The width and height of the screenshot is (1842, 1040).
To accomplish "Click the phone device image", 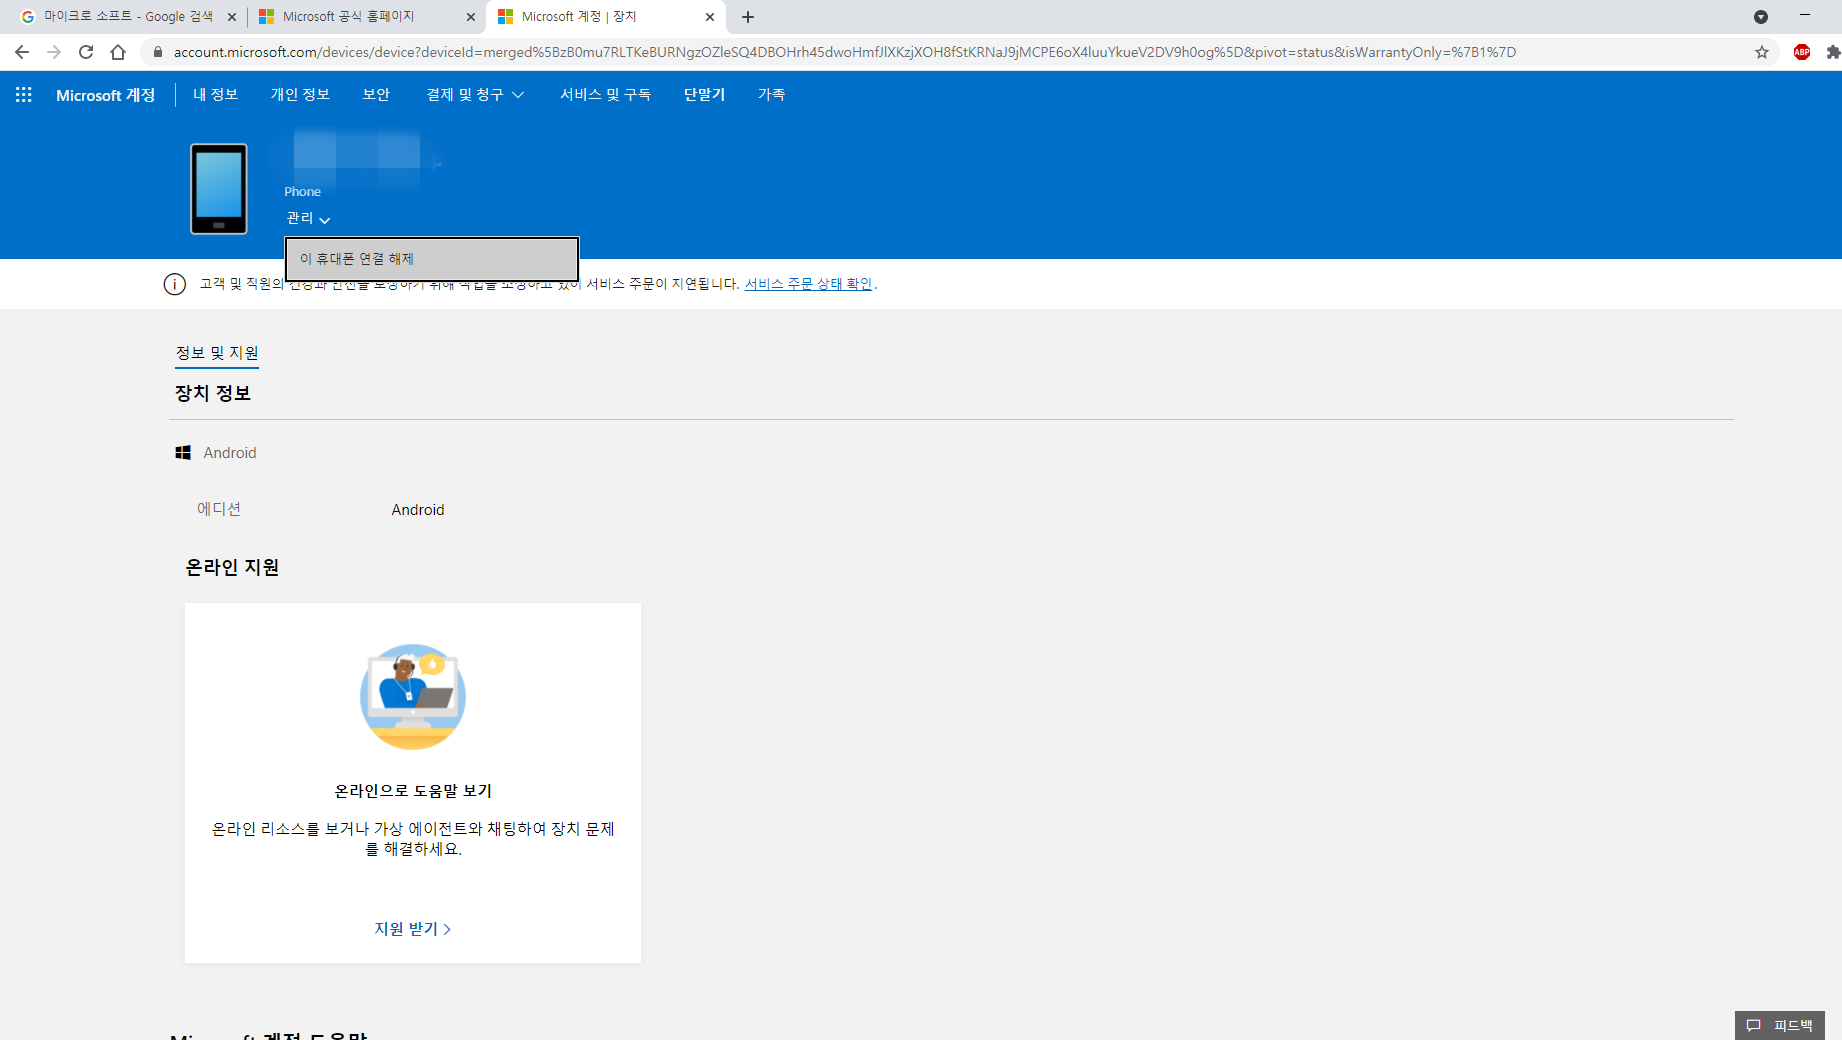I will (219, 189).
